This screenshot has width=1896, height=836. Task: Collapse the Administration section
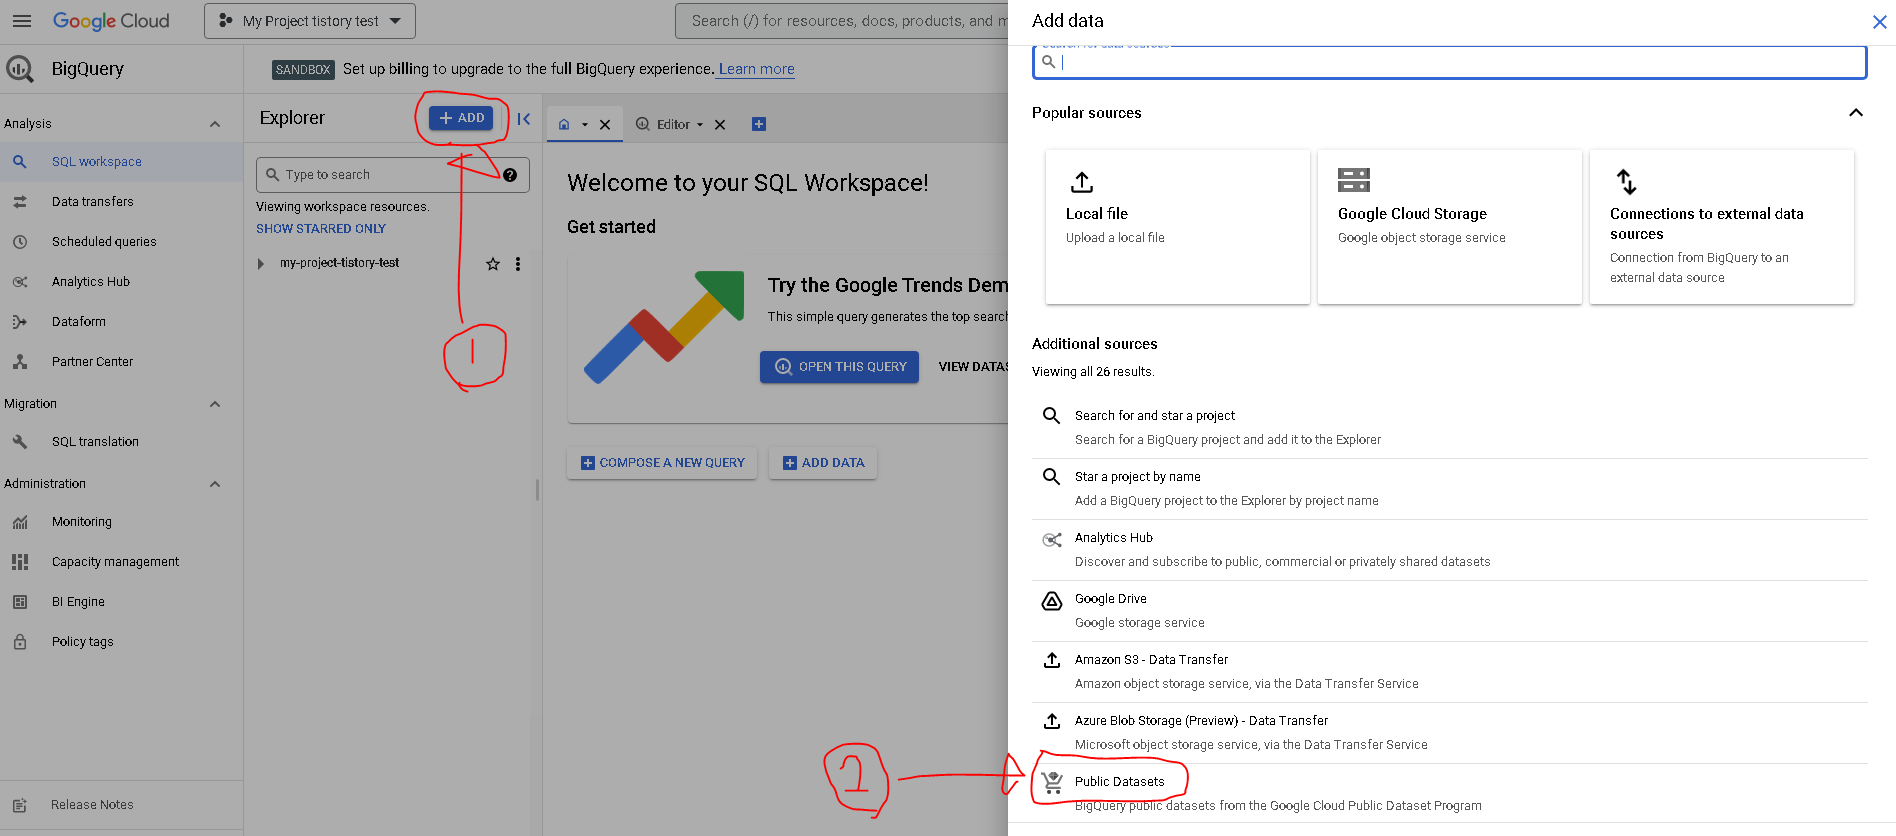(x=214, y=484)
